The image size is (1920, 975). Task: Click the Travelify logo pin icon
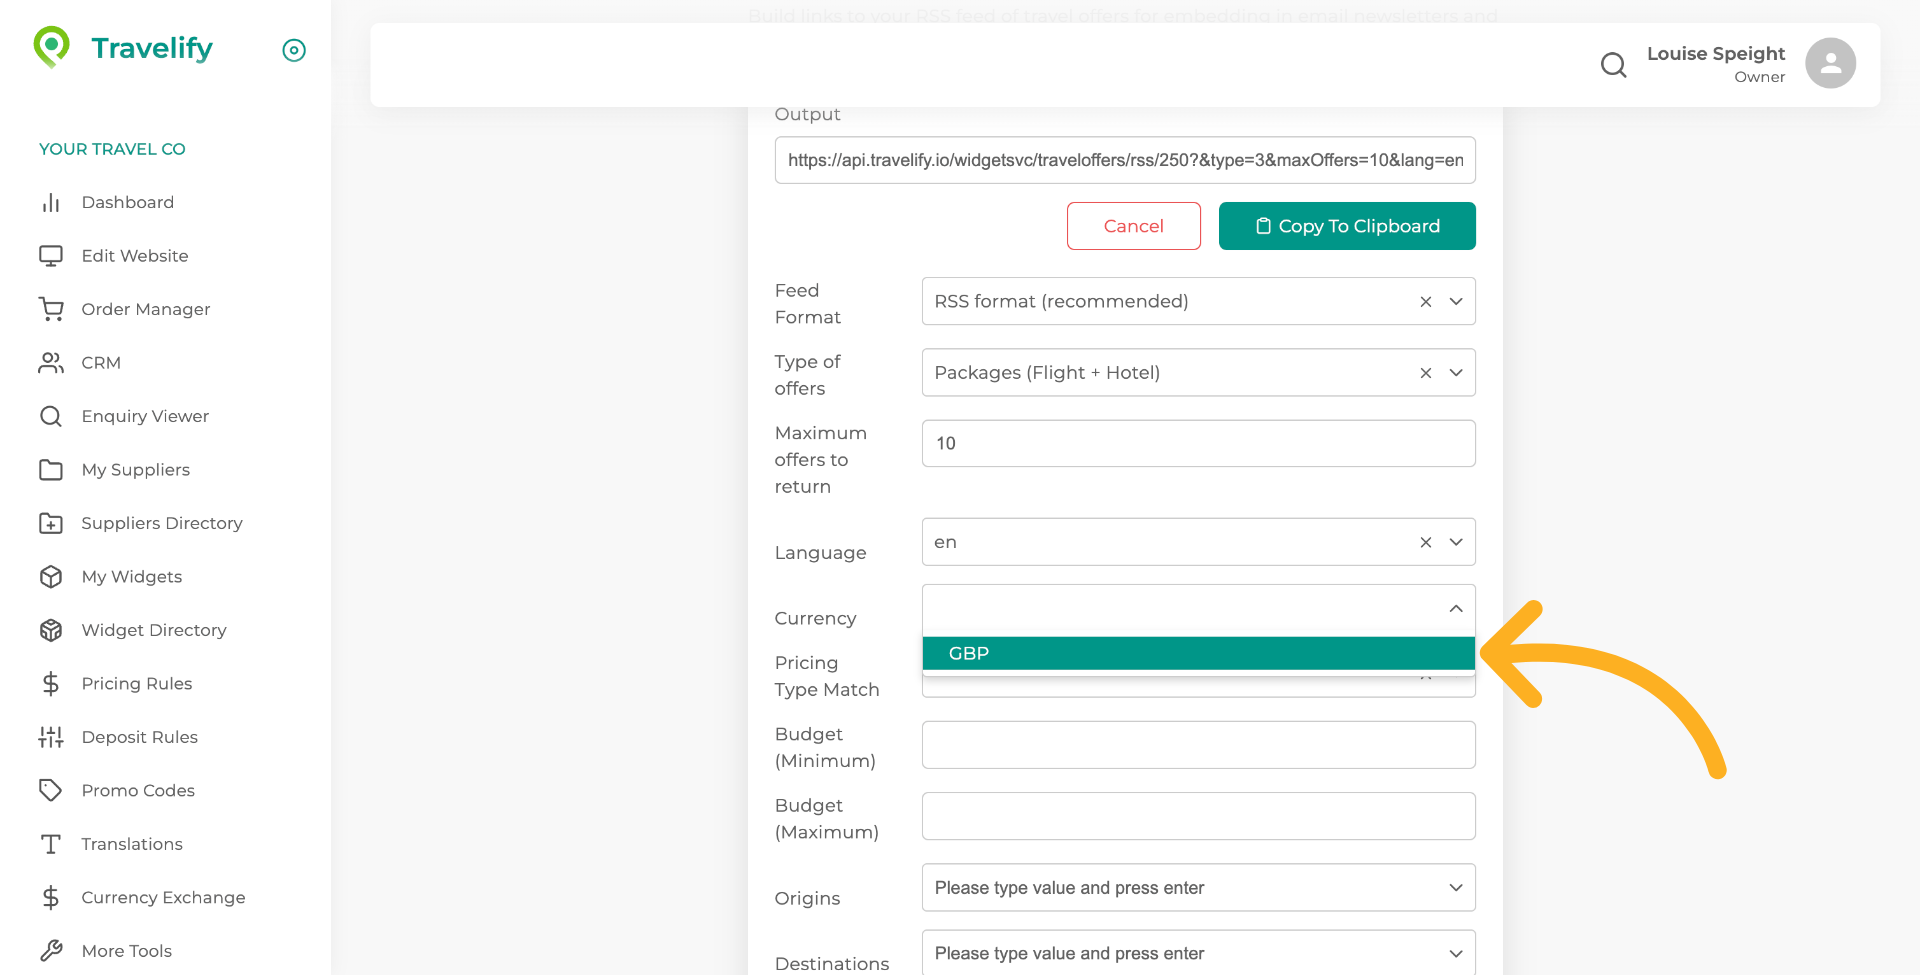[x=52, y=47]
